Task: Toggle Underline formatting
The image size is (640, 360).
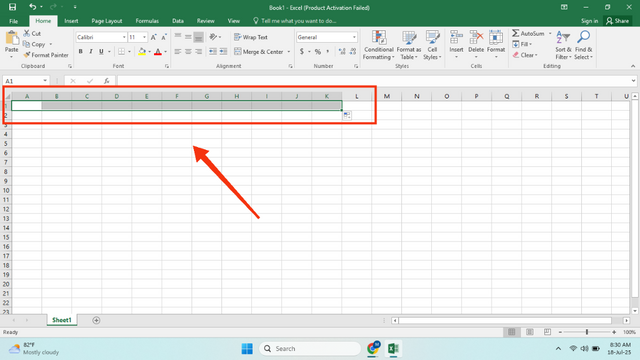Action: tap(101, 51)
